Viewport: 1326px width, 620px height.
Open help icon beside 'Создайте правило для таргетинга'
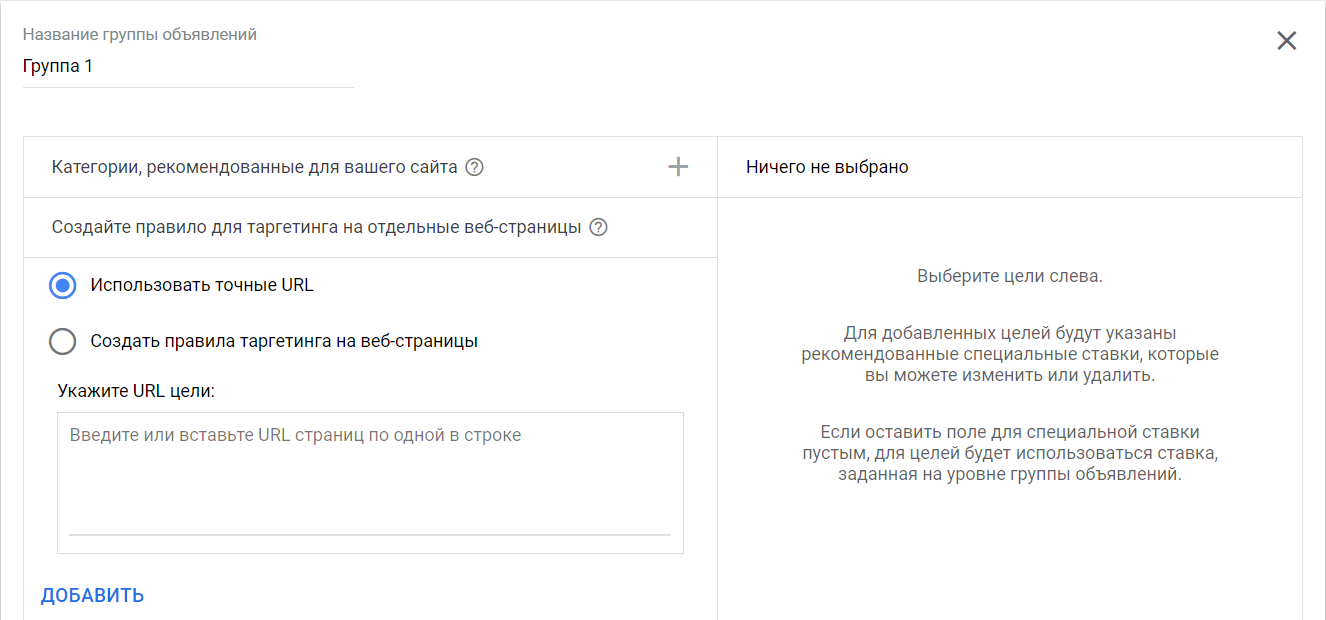[598, 227]
